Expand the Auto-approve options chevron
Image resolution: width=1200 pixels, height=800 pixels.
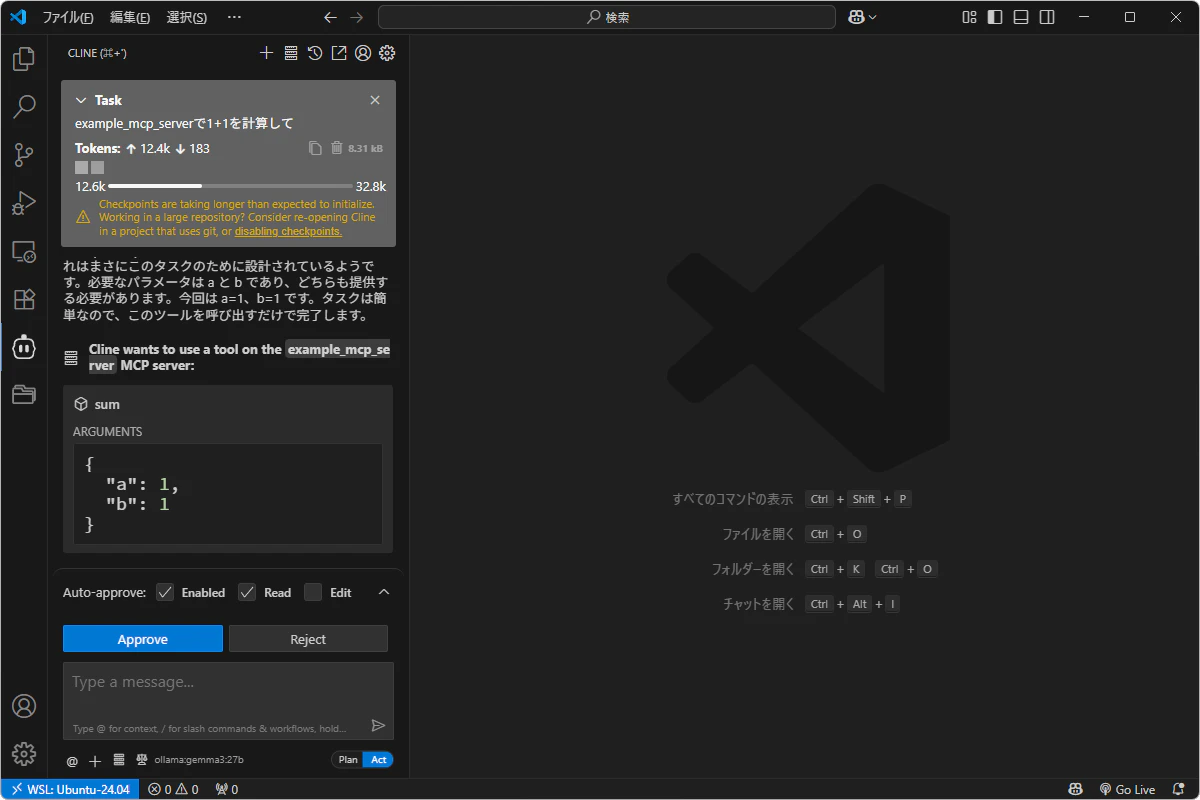tap(383, 592)
